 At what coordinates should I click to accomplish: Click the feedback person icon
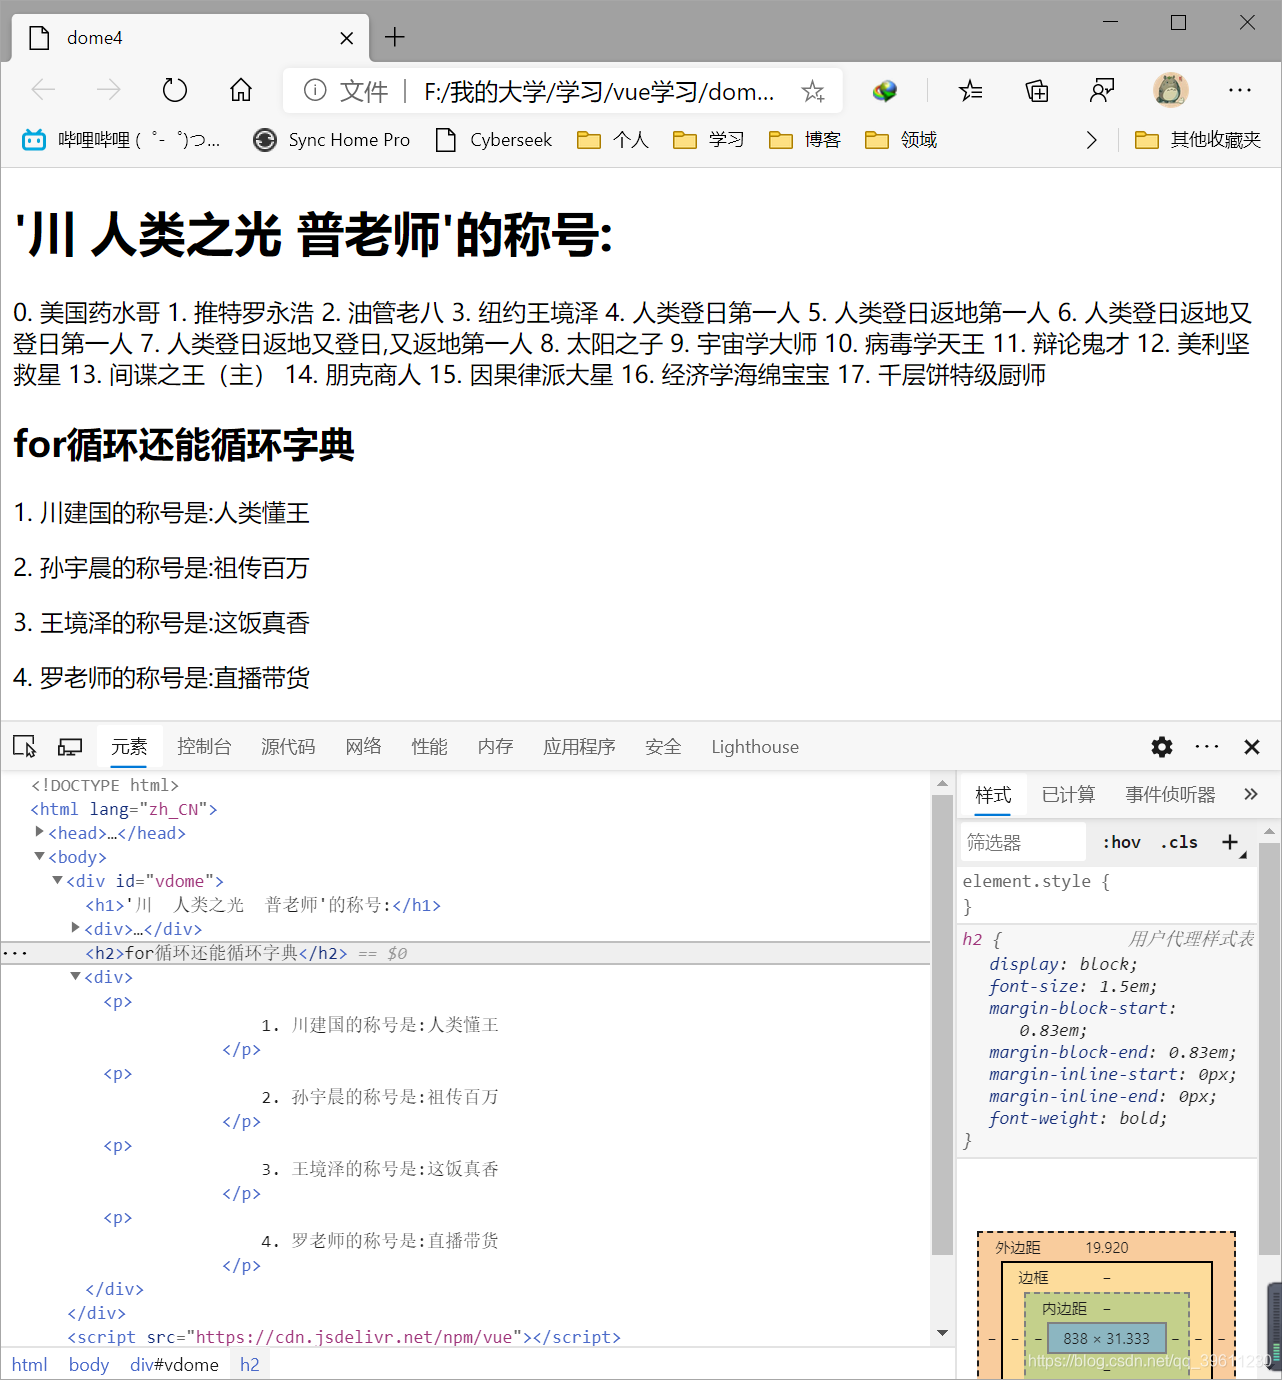pos(1102,91)
